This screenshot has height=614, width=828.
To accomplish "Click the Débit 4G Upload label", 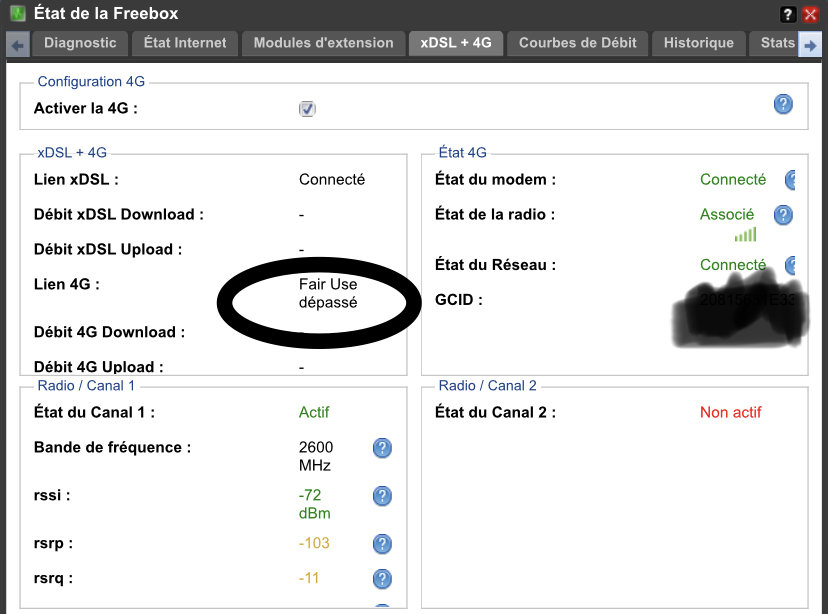I will pyautogui.click(x=99, y=367).
